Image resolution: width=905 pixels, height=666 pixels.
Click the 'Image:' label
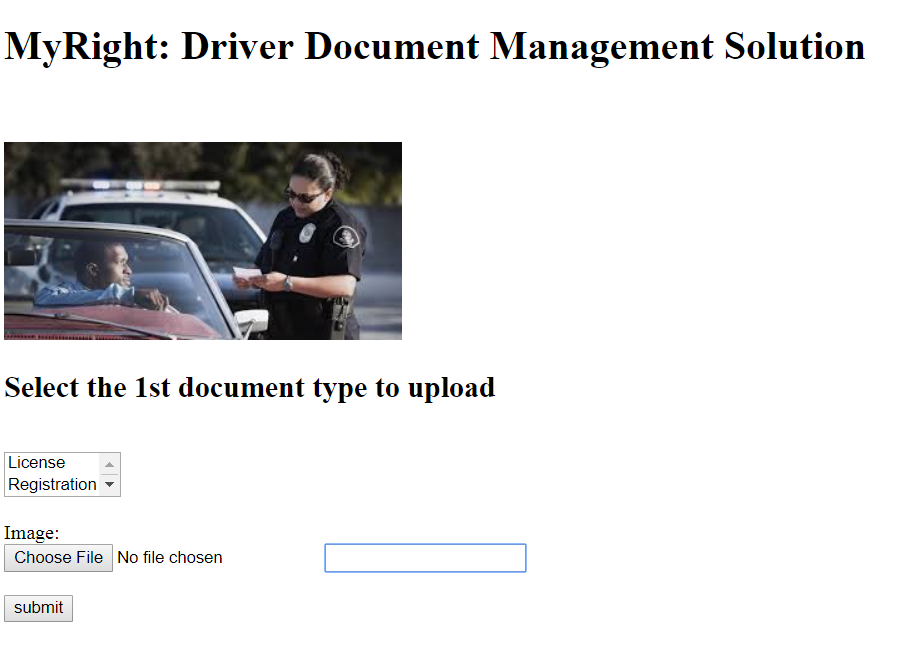click(x=32, y=533)
